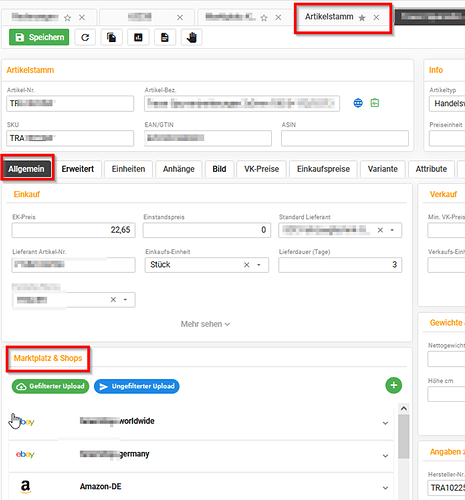The image size is (465, 500).
Task: Open the Einkaufs-Einheit dropdown arrow
Action: 259,265
